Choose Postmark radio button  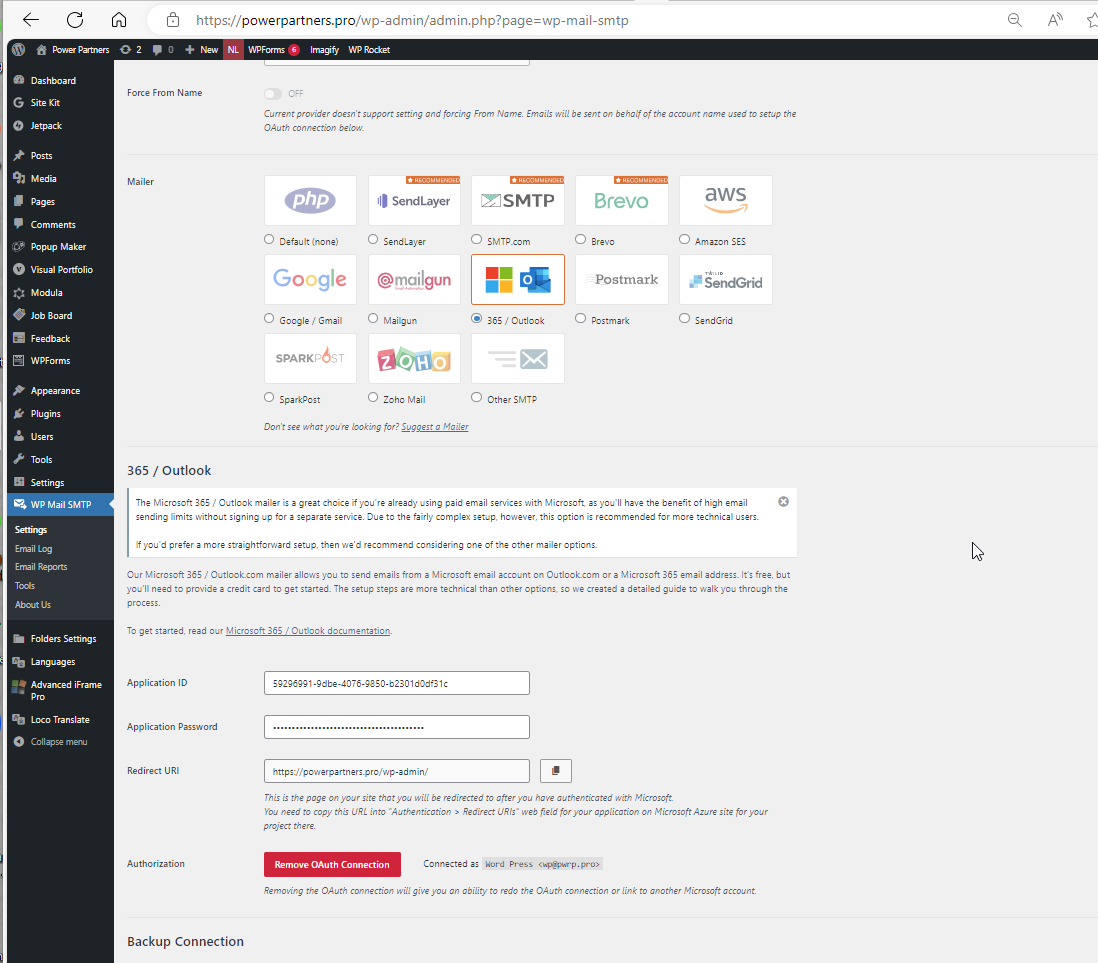click(x=581, y=319)
